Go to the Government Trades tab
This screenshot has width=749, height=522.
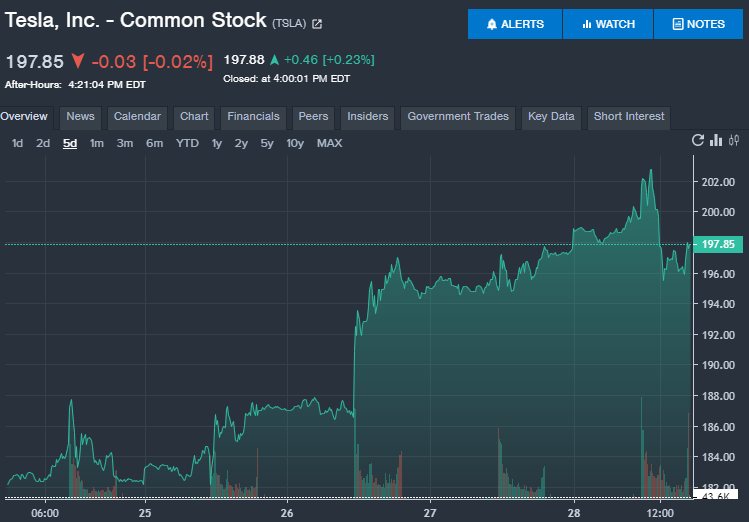458,117
